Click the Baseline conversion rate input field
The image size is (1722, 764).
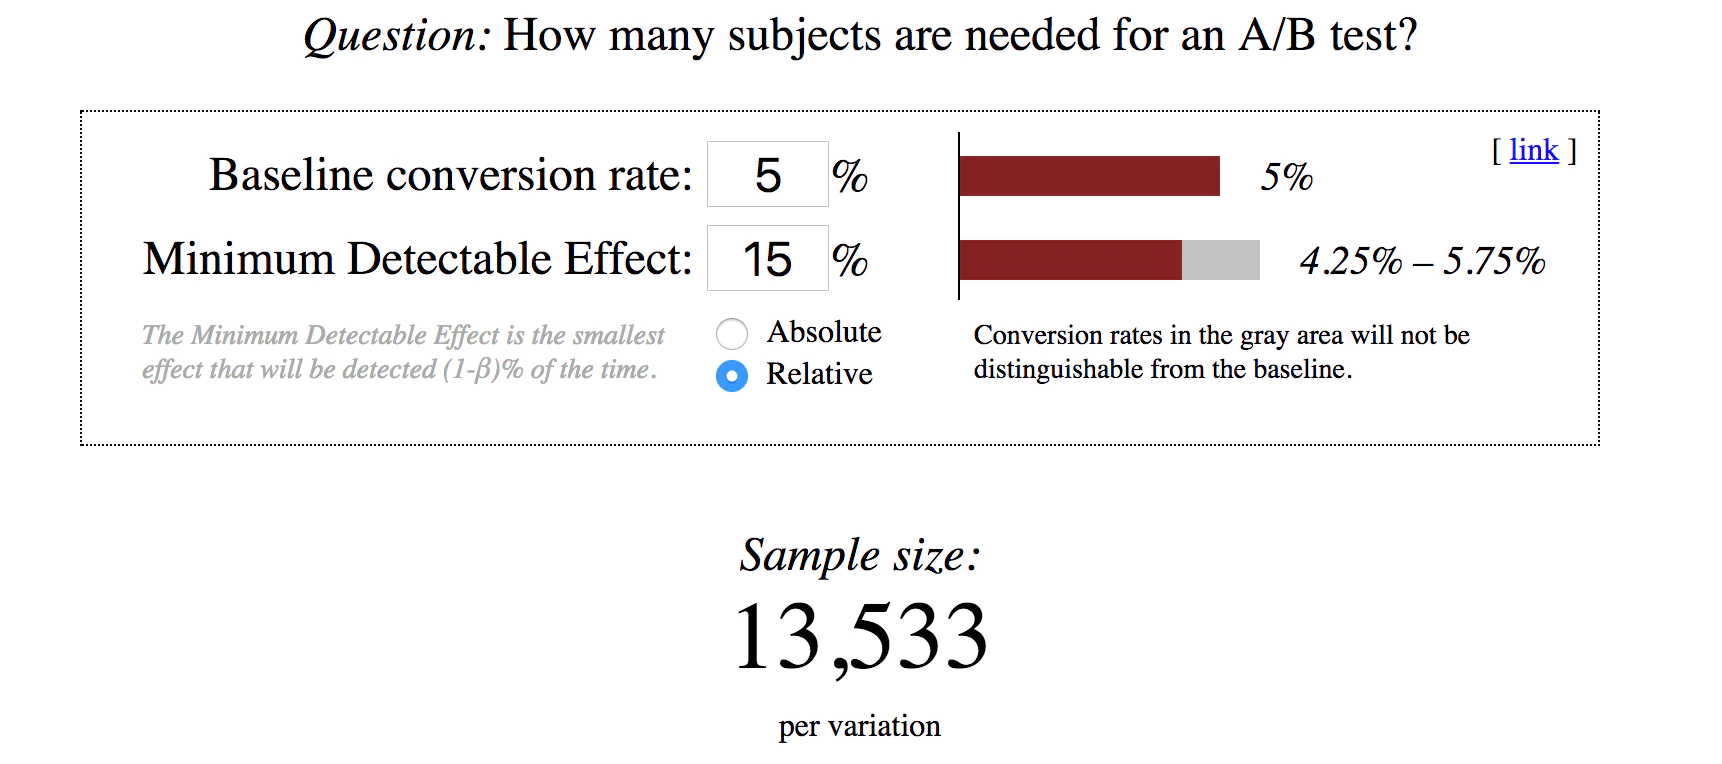[x=767, y=175]
